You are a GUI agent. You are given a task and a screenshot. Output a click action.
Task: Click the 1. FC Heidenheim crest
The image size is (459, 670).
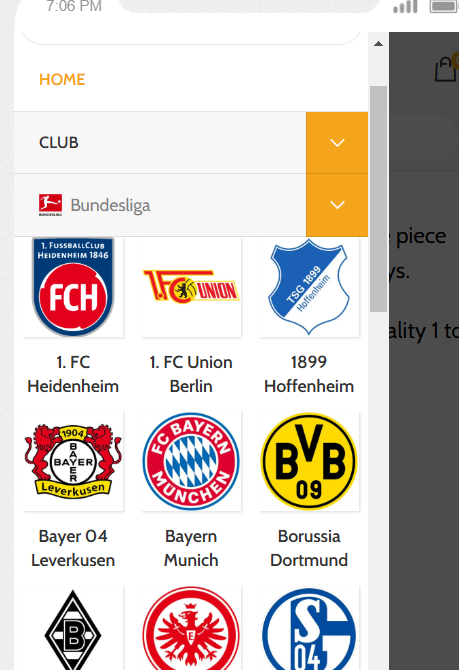click(x=73, y=287)
